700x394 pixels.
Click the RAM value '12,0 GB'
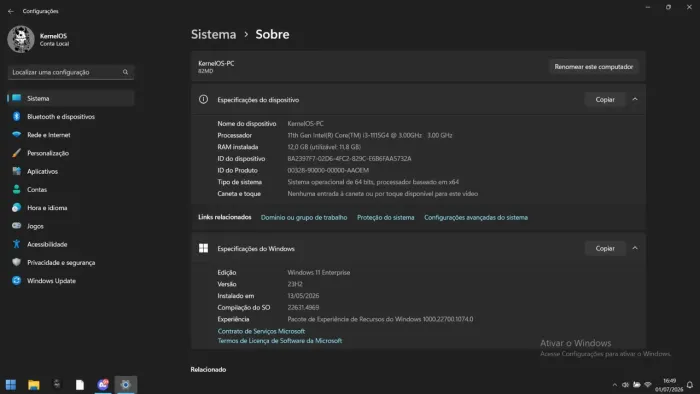pos(324,147)
